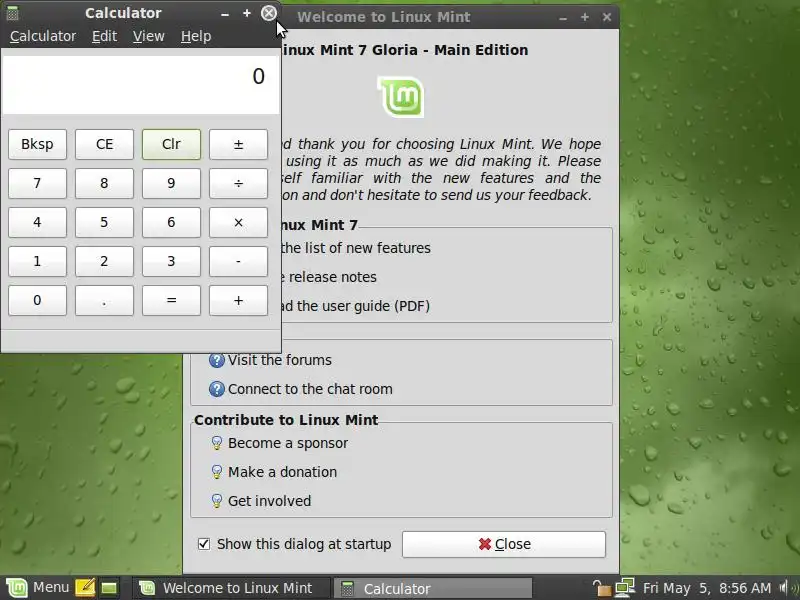
Task: Click the Bksp calculator key
Action: 37,144
